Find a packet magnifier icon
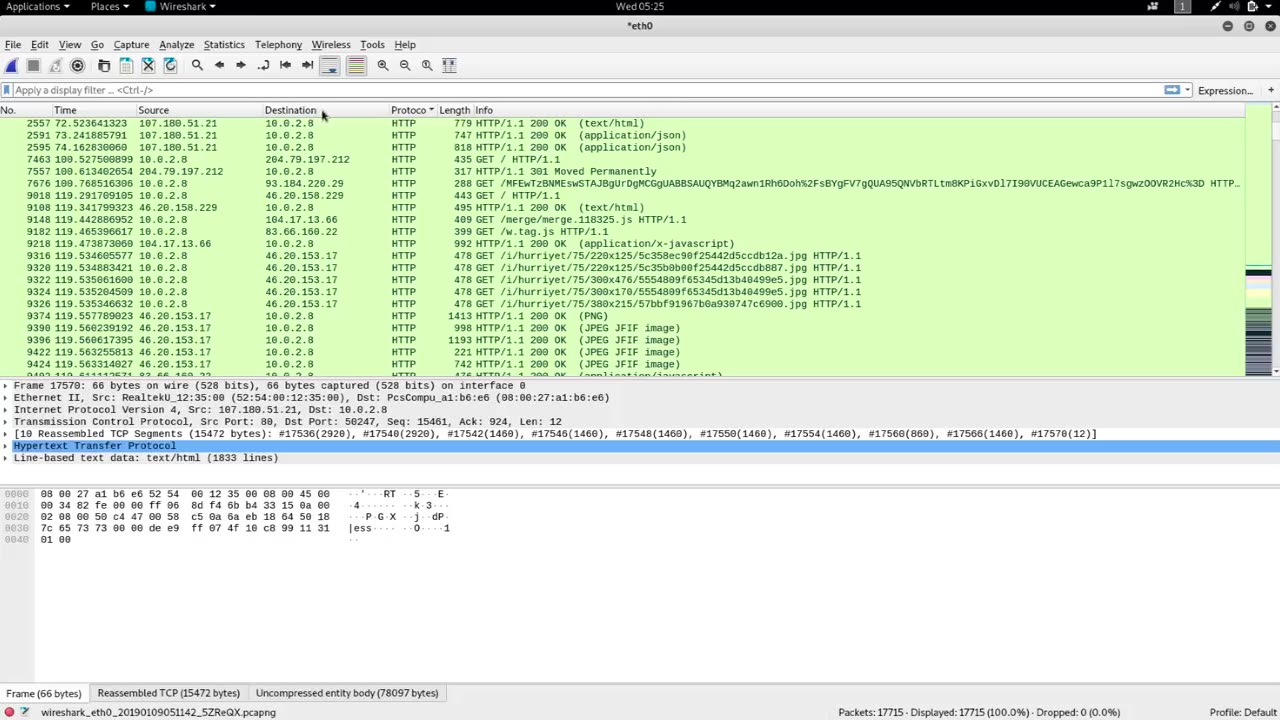Viewport: 1280px width, 720px height. tap(197, 65)
